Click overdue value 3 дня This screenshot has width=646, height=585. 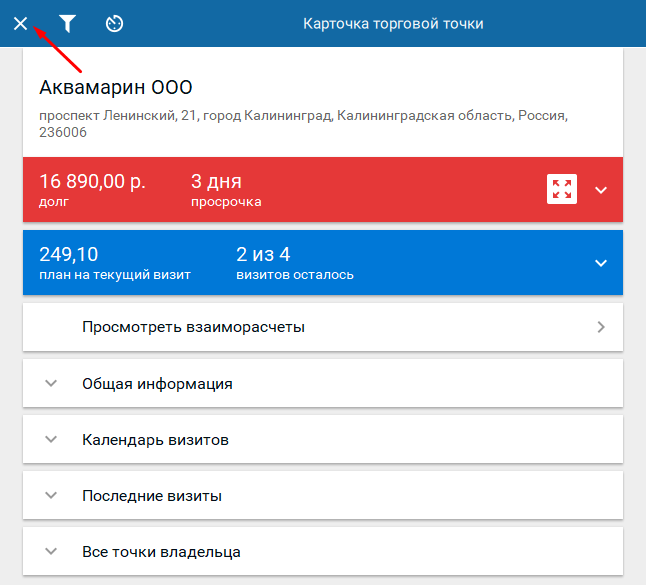point(216,181)
